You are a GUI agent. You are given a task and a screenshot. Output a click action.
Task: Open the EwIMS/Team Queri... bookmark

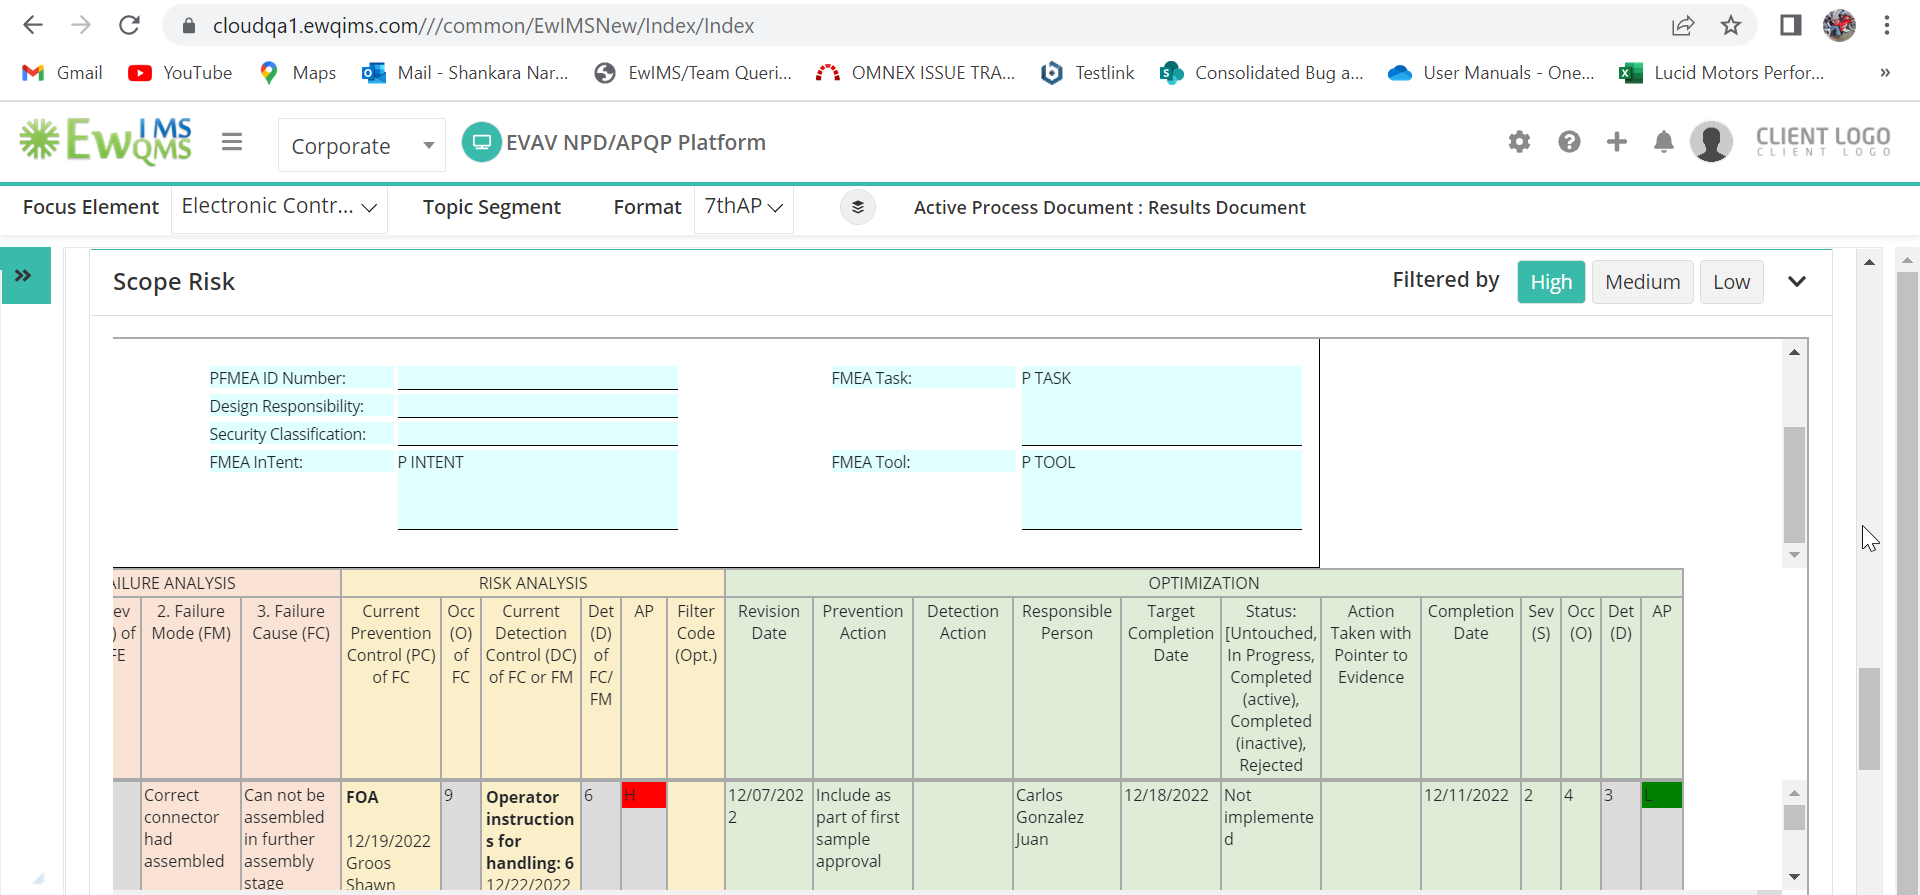(692, 73)
